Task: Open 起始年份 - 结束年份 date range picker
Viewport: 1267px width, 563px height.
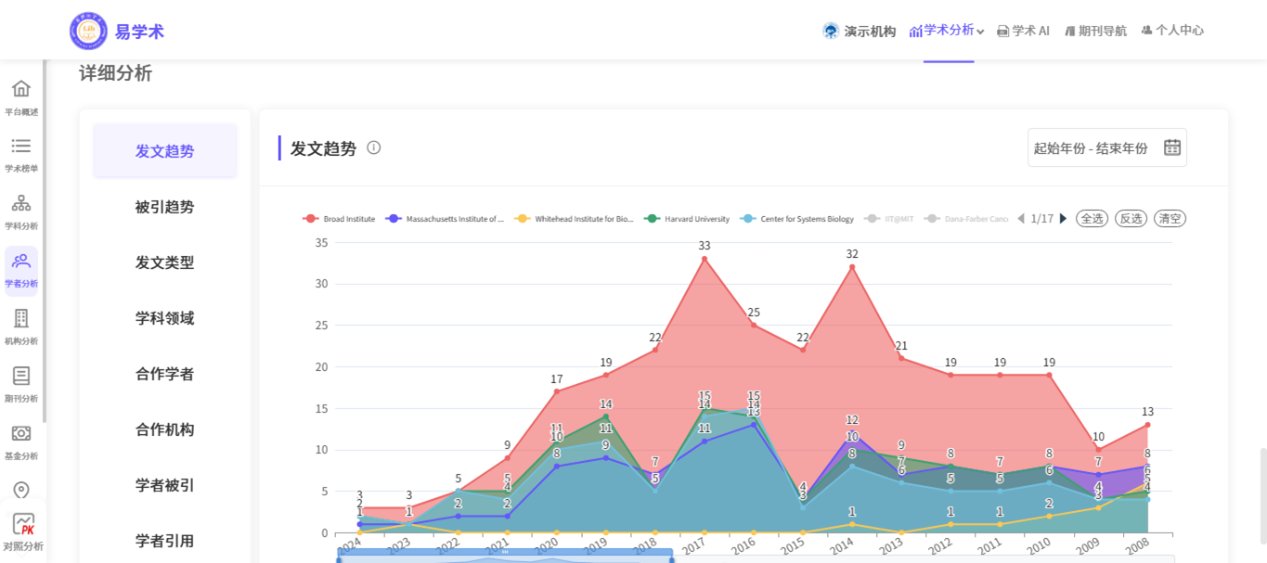Action: tap(1107, 148)
